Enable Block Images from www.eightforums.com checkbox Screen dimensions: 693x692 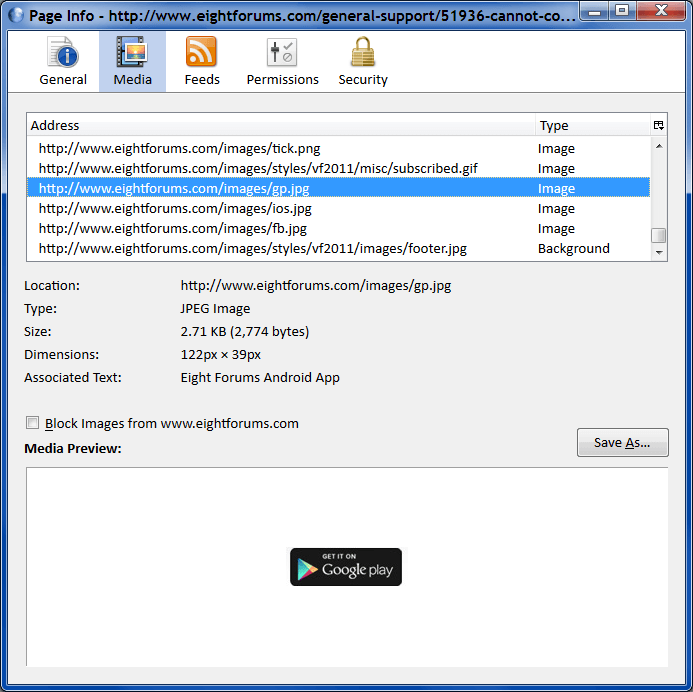(32, 423)
